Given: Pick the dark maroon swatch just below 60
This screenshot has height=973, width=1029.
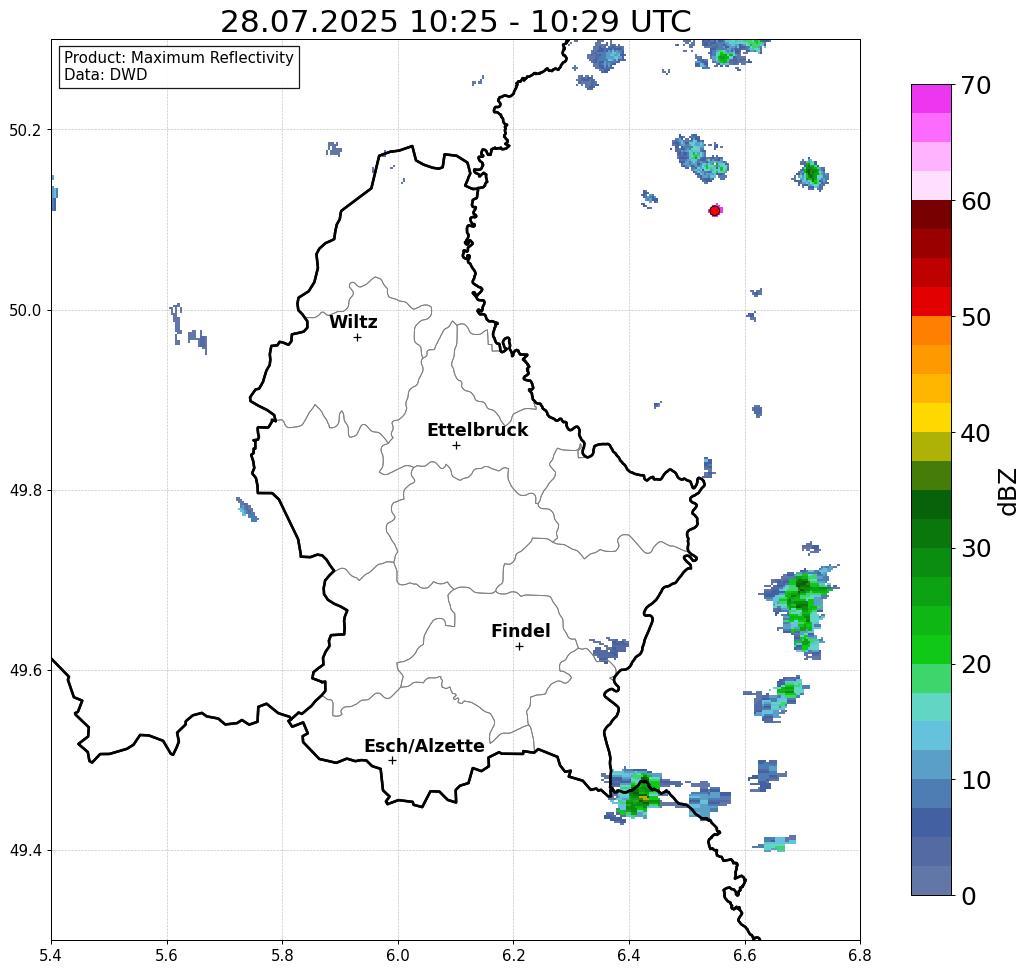Looking at the screenshot, I should [931, 215].
